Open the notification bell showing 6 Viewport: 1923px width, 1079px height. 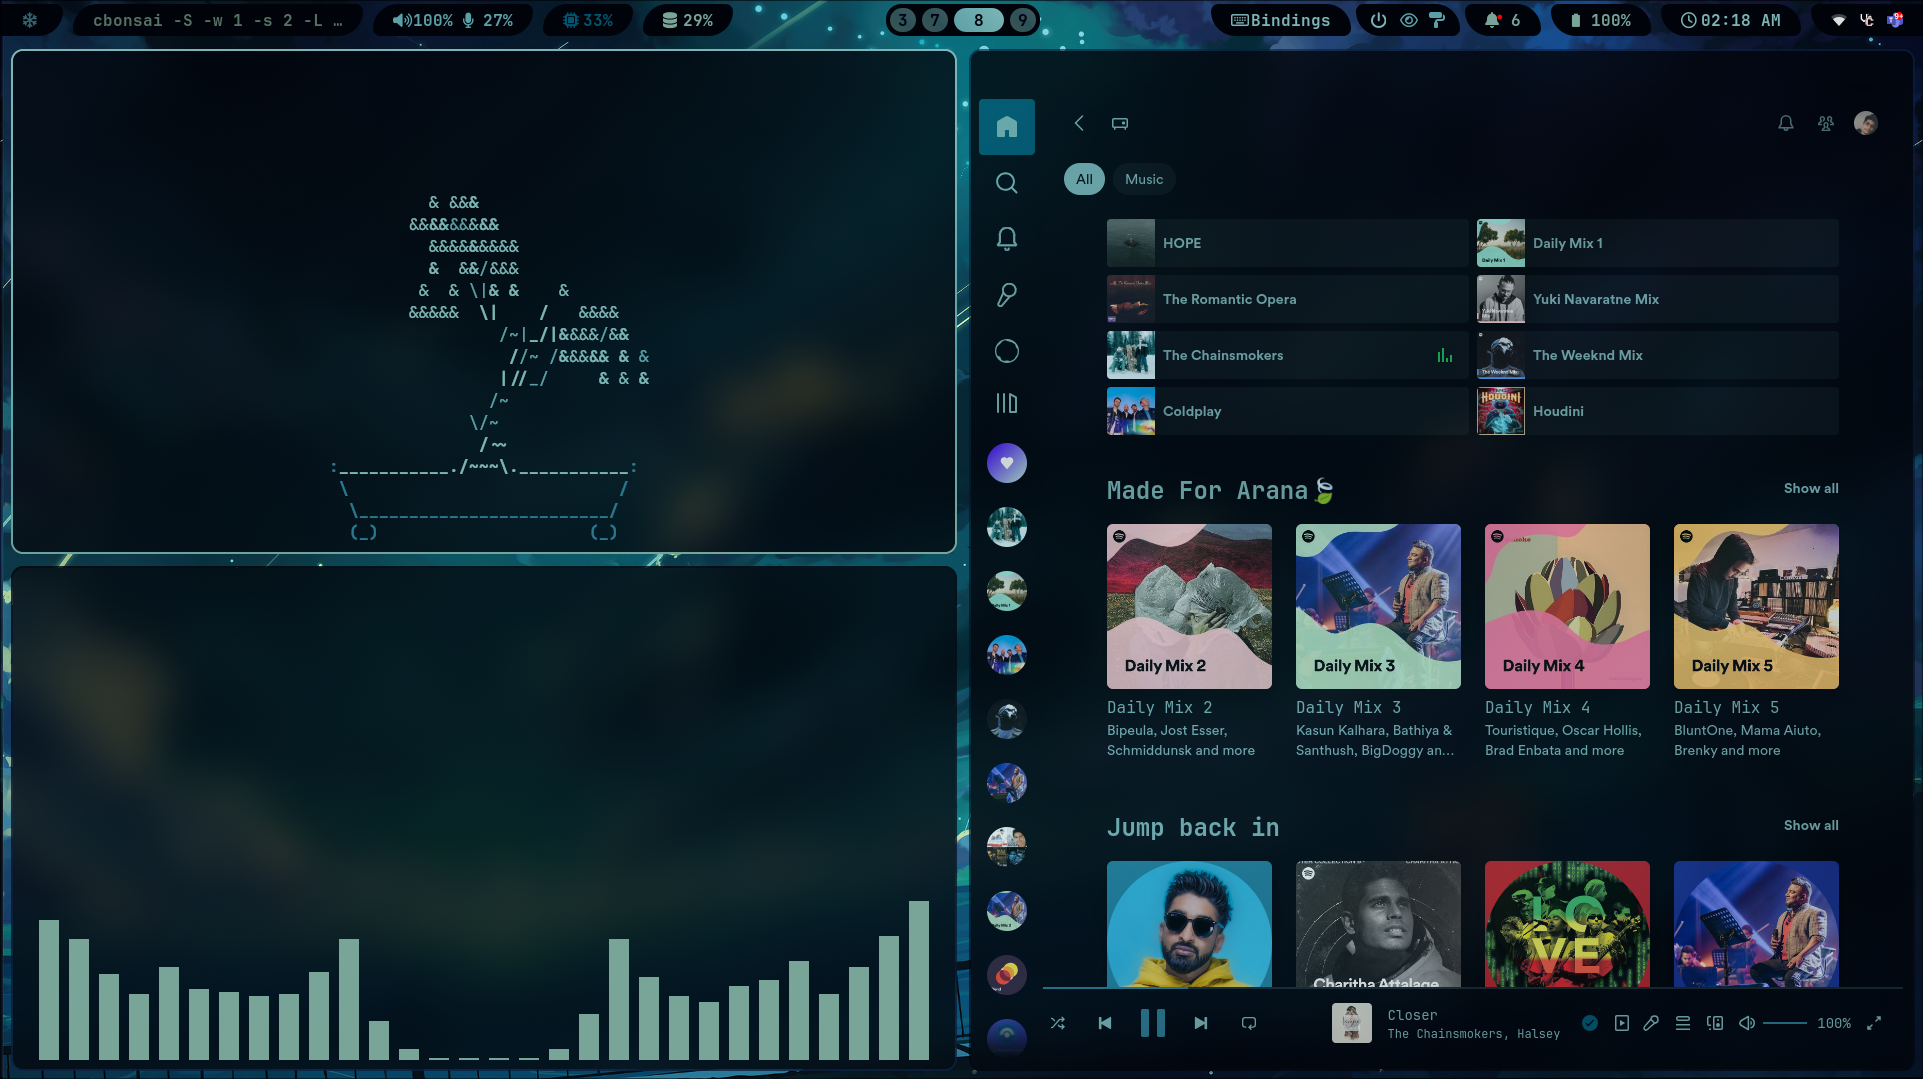1503,20
